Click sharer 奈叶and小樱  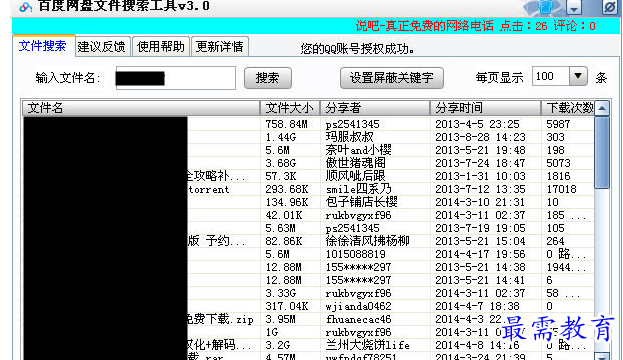tap(358, 150)
